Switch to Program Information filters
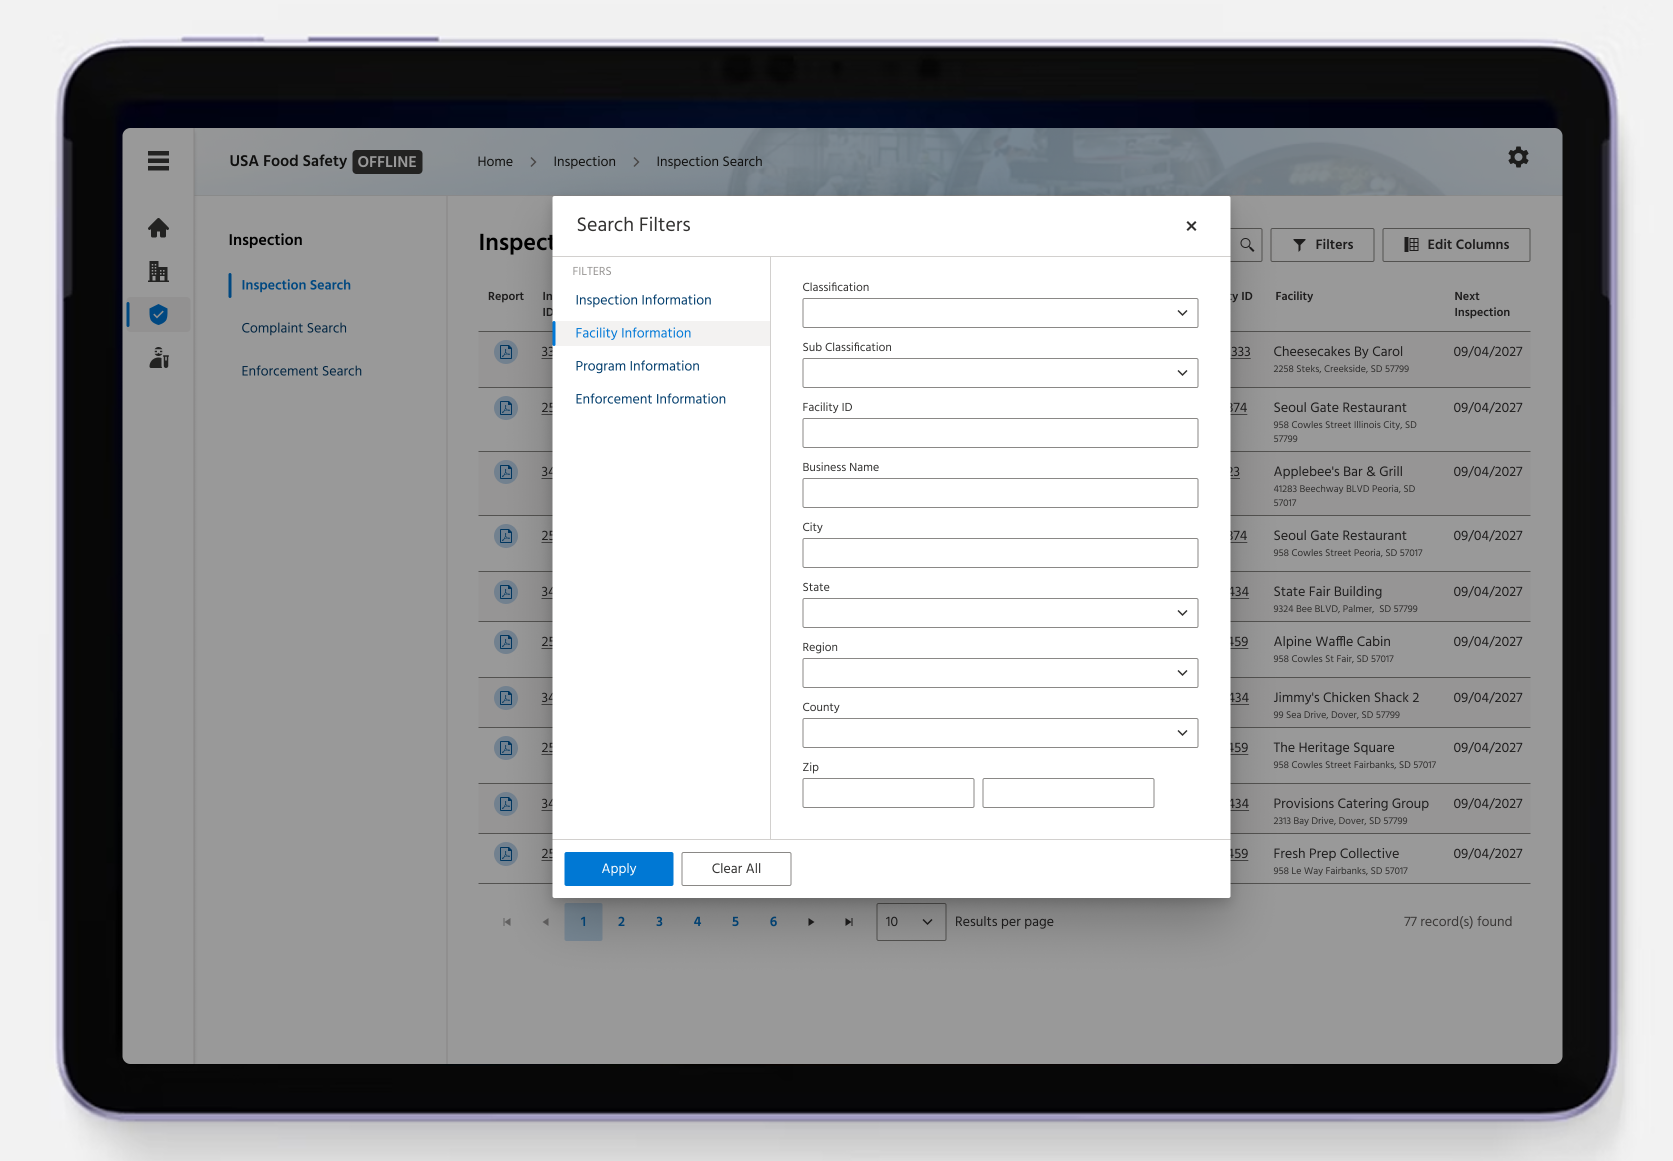The width and height of the screenshot is (1673, 1161). pyautogui.click(x=637, y=366)
